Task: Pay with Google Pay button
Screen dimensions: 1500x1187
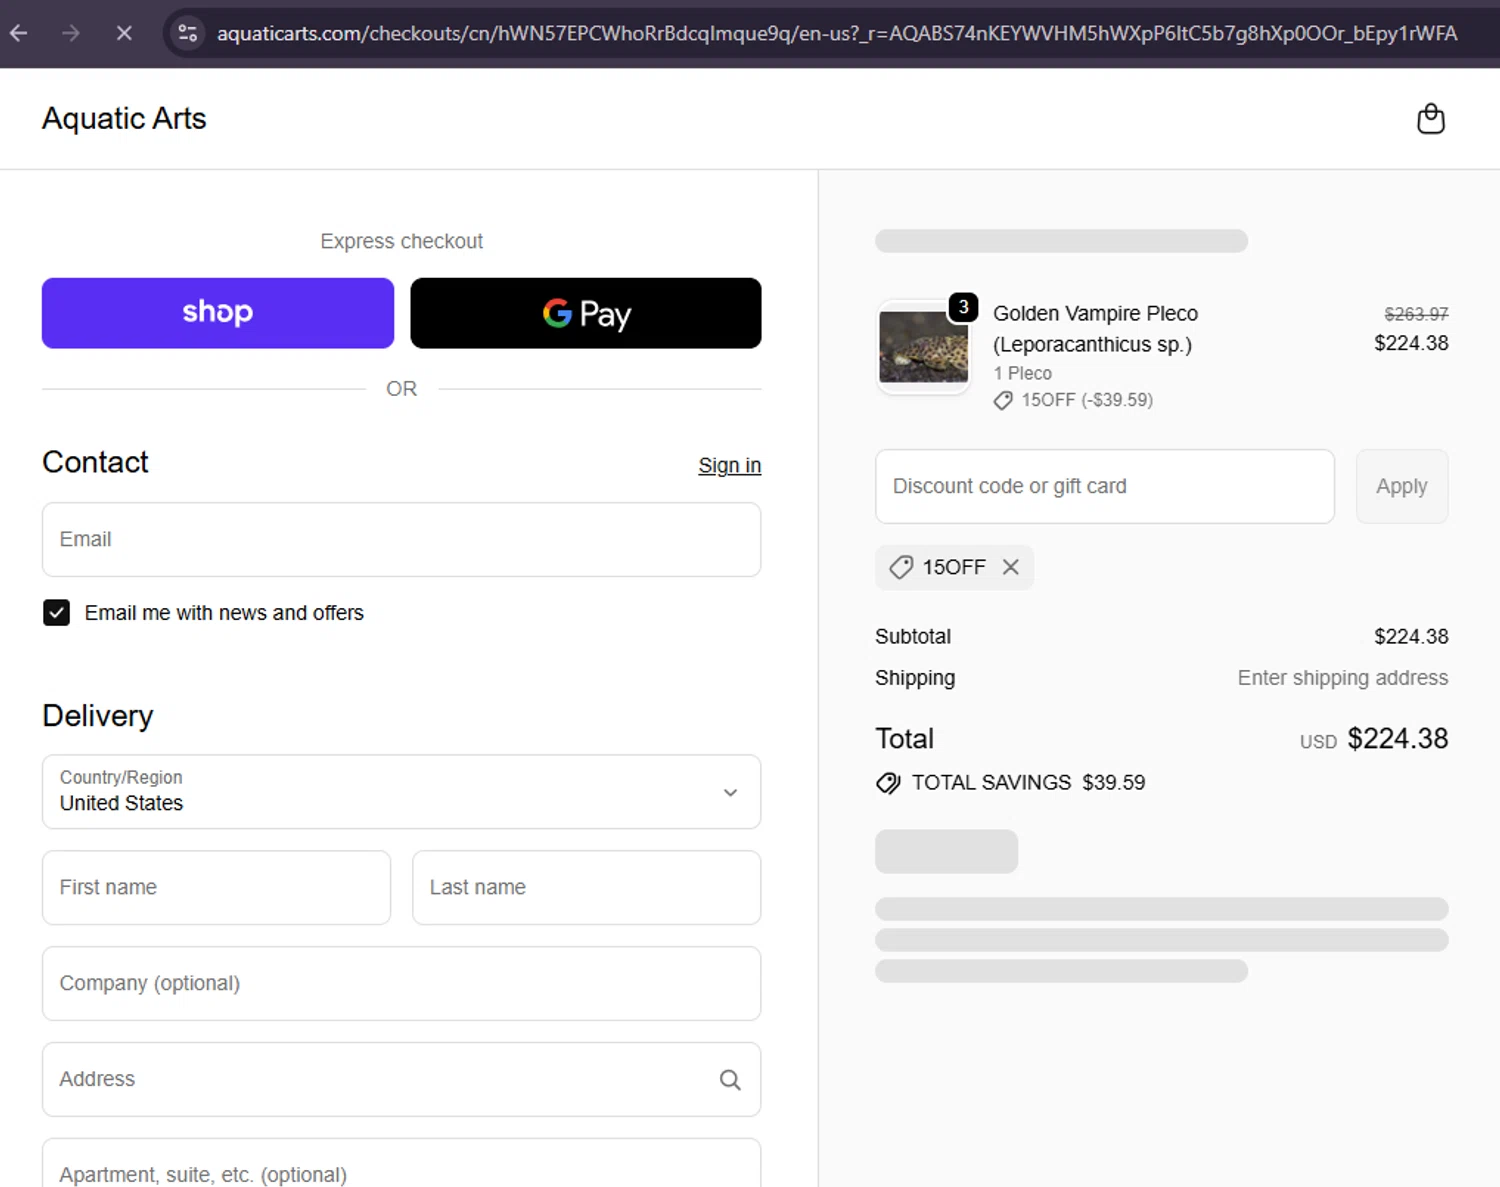Action: (586, 313)
